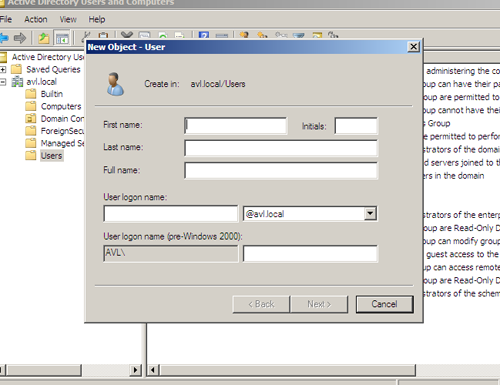Click the Up one level folder icon

tap(44, 38)
